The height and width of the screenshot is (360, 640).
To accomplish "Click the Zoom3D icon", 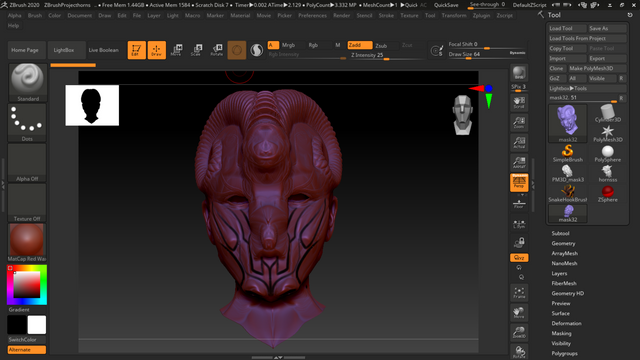I will pyautogui.click(x=519, y=332).
